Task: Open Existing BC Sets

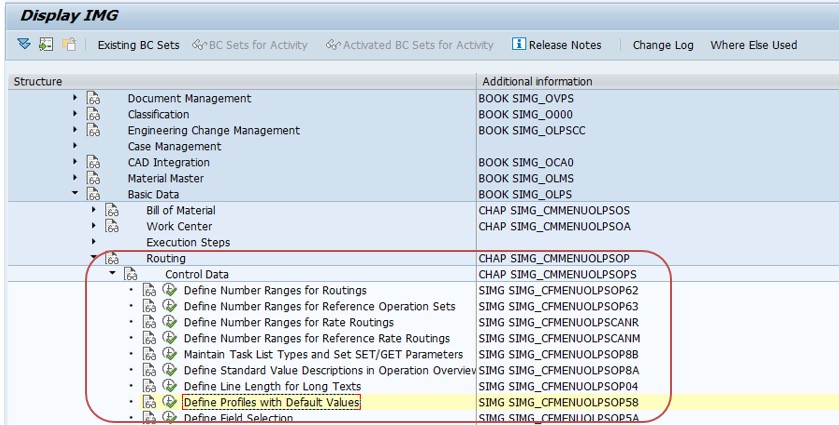Action: tap(139, 45)
